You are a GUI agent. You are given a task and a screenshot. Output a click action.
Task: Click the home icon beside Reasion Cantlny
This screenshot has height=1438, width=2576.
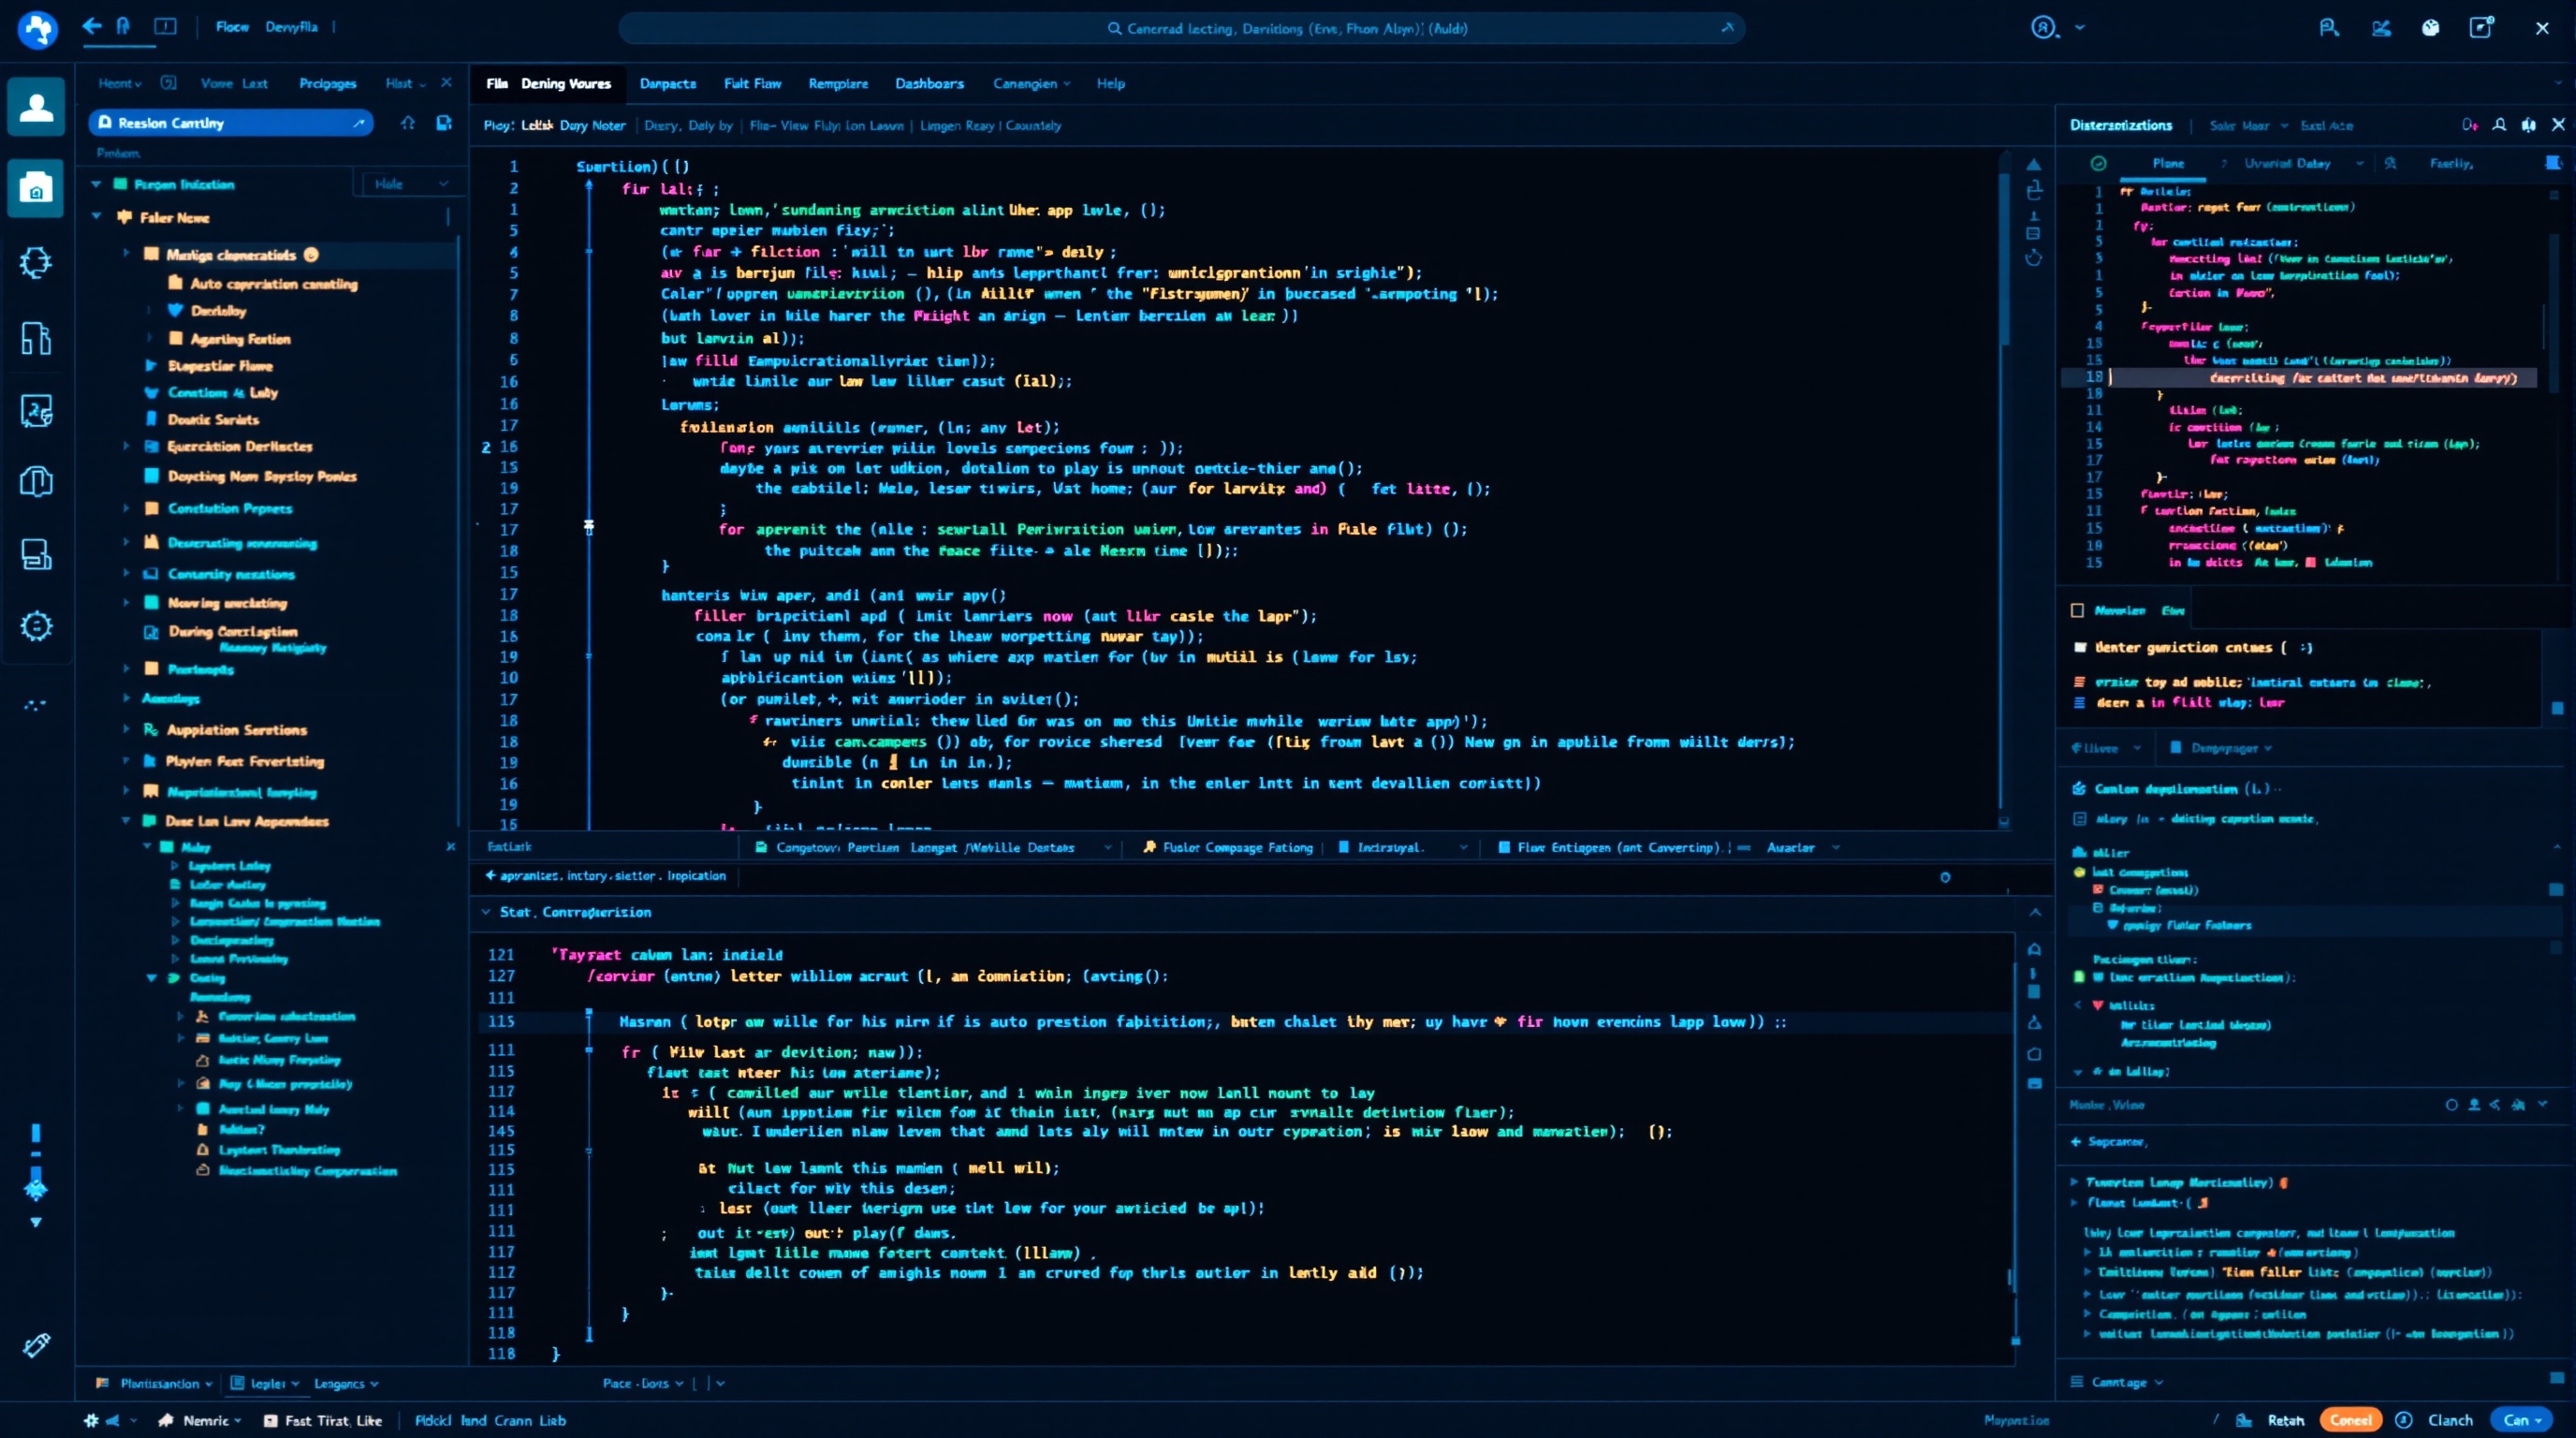click(408, 123)
